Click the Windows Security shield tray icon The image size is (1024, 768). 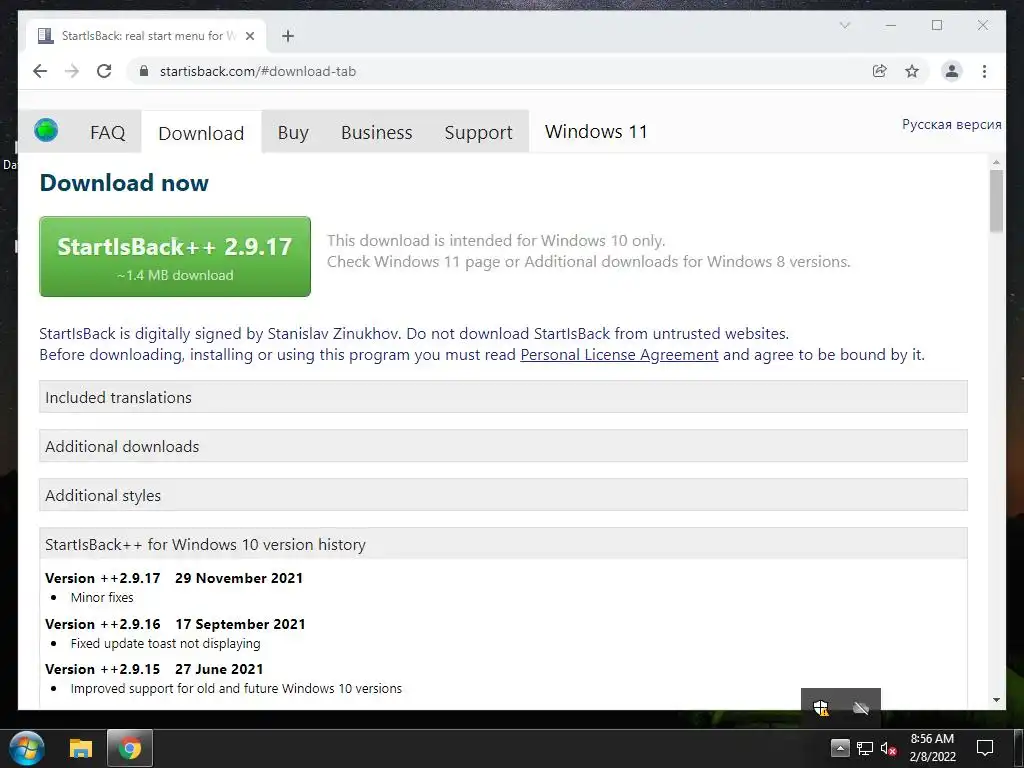(x=821, y=707)
